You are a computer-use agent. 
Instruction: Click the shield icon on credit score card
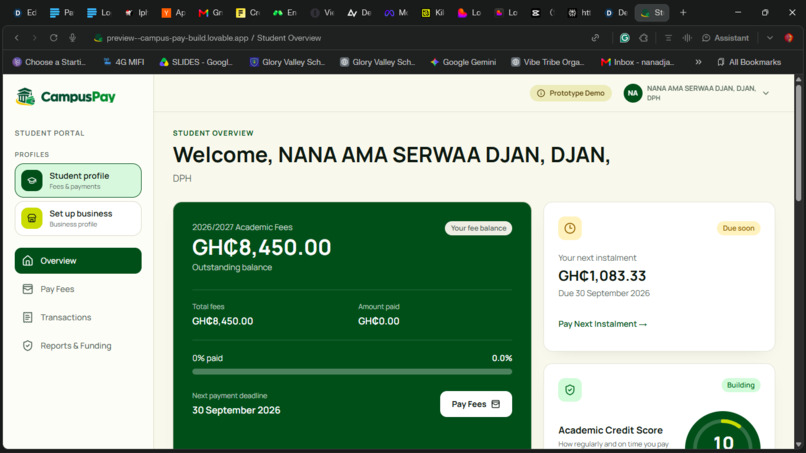click(570, 390)
